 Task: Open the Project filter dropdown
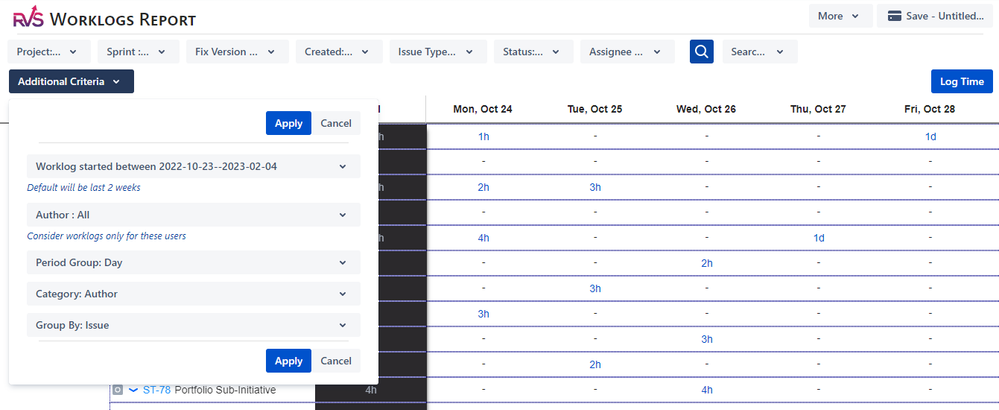click(50, 52)
